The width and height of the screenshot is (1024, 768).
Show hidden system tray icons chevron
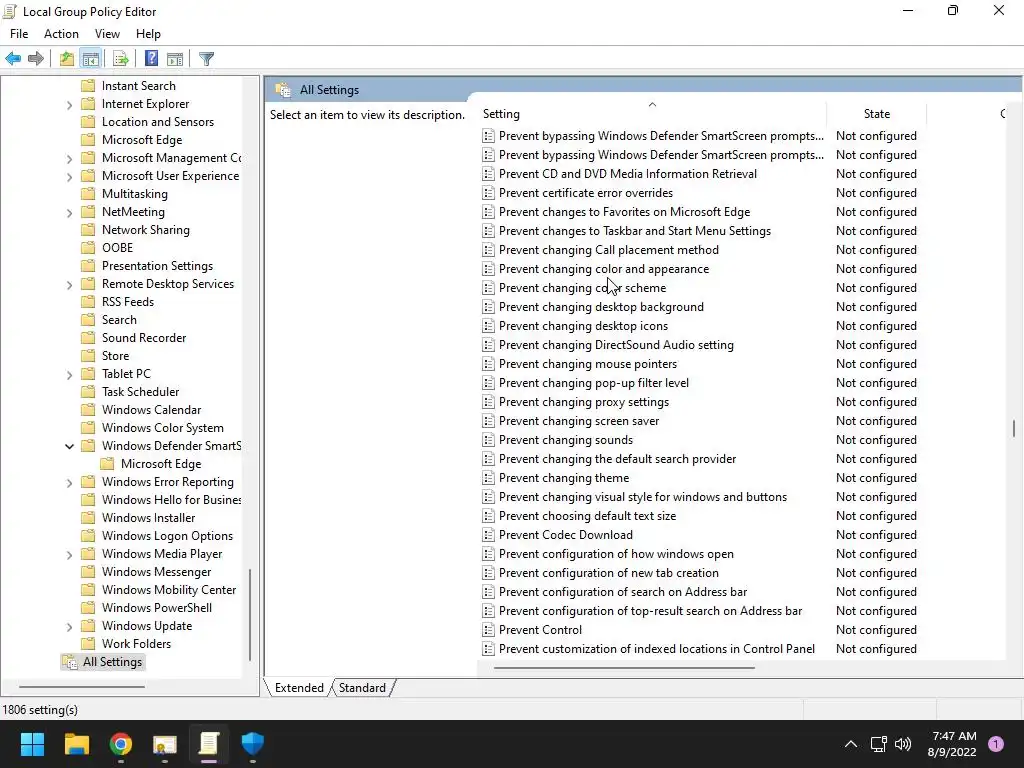click(x=851, y=744)
